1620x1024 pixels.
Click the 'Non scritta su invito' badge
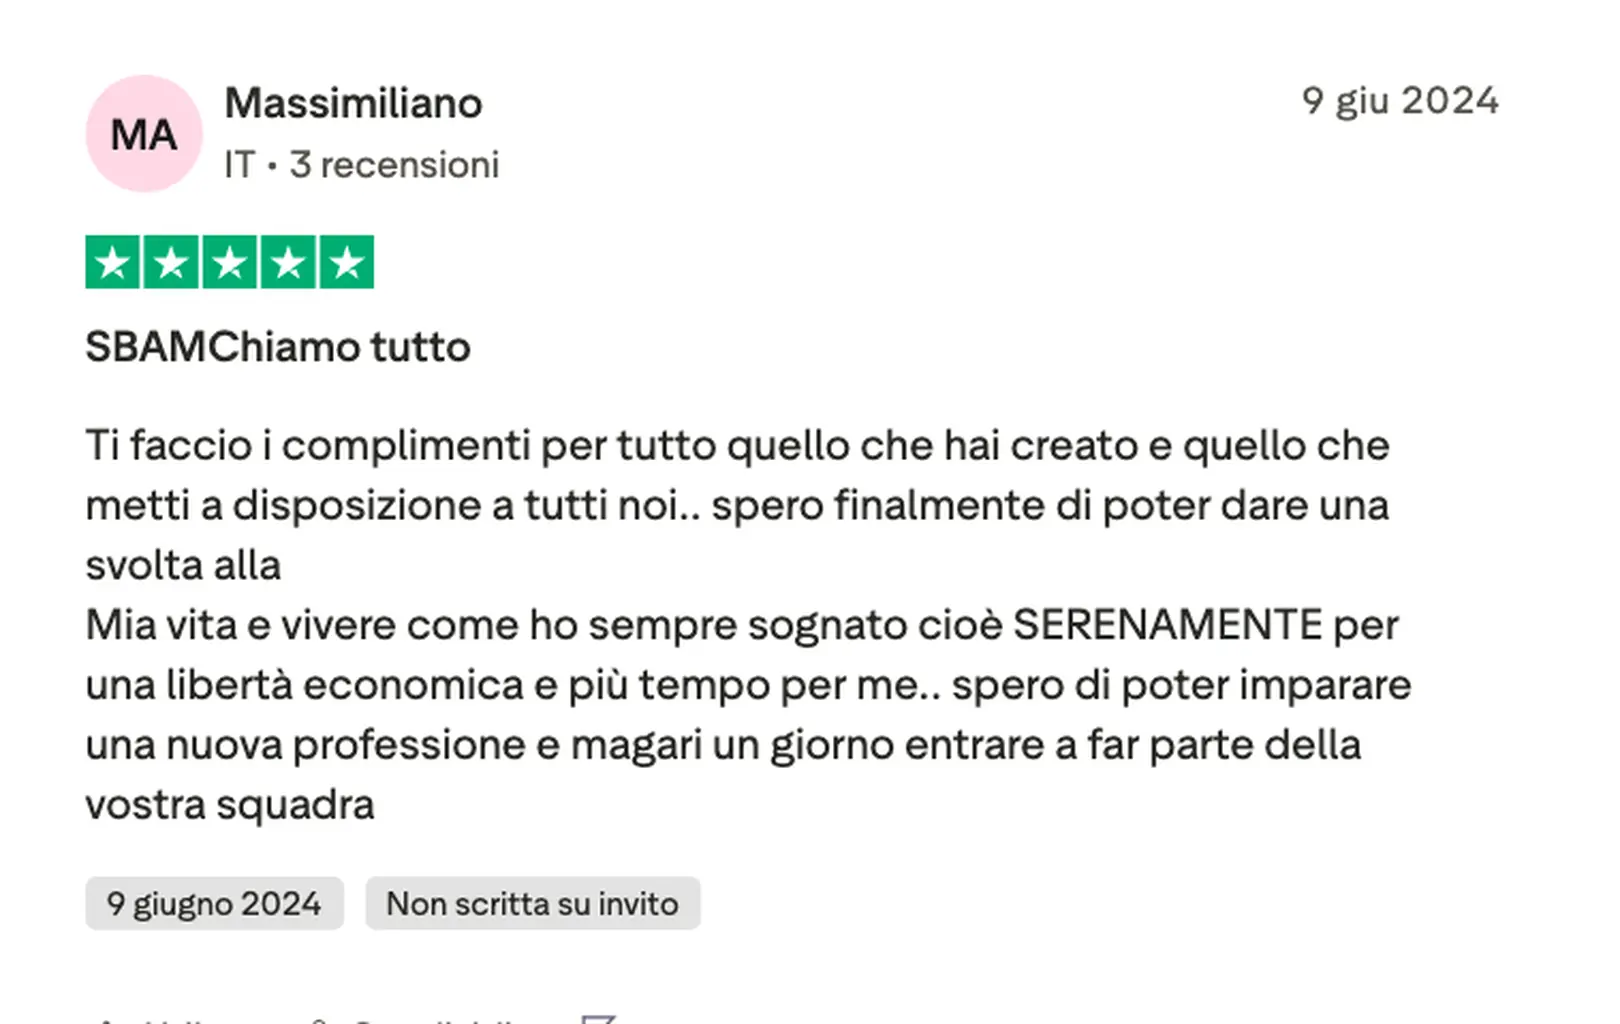pos(532,903)
